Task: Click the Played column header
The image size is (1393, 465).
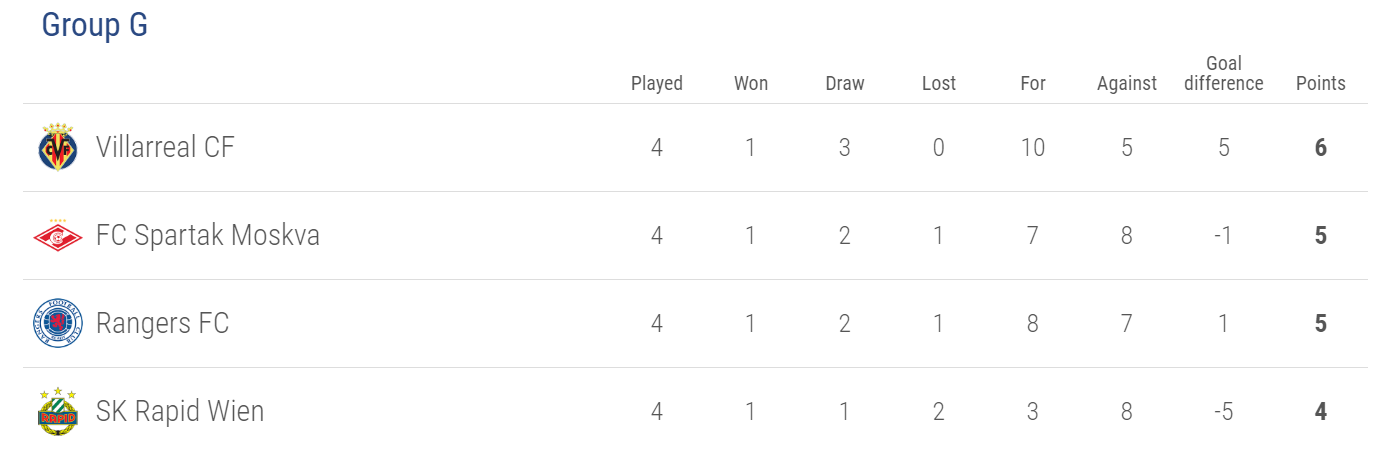Action: tap(657, 84)
